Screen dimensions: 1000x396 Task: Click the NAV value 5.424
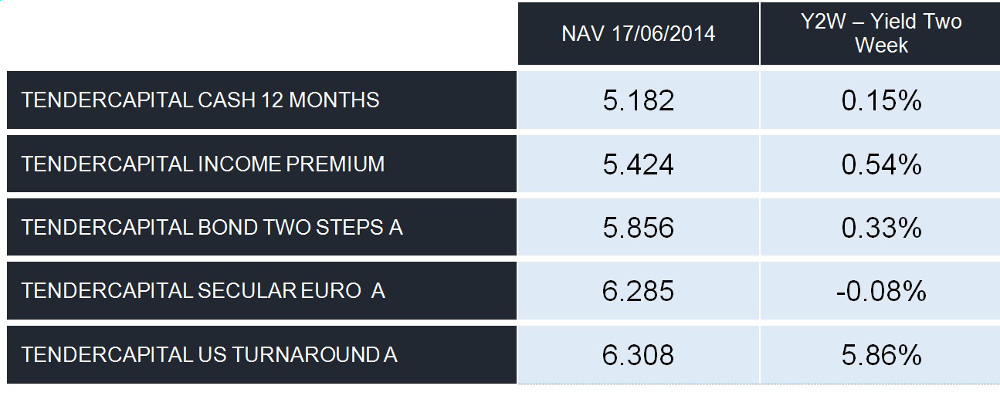tap(638, 165)
